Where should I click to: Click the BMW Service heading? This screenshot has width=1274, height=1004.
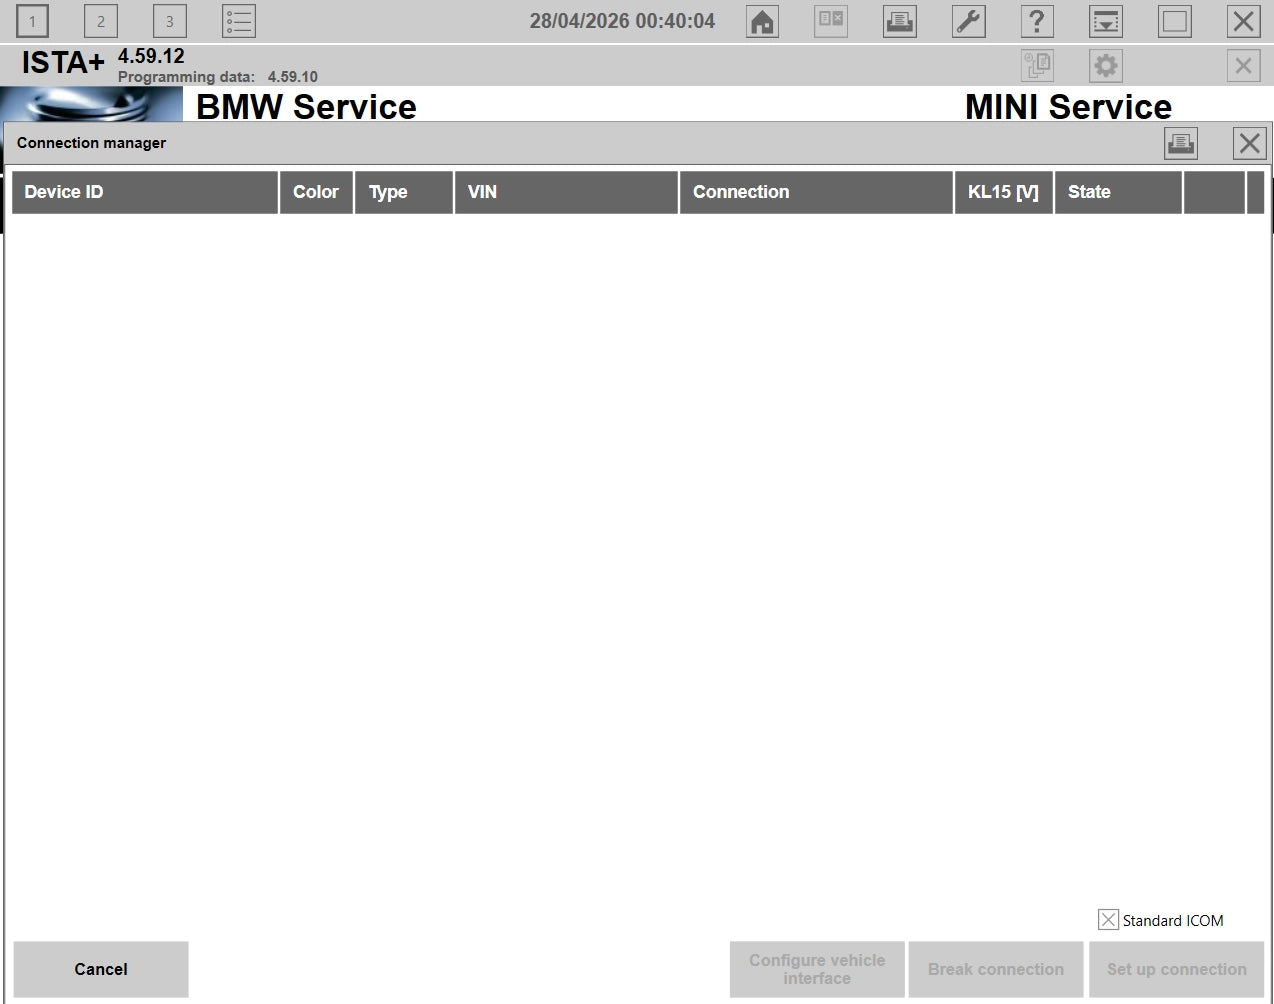point(306,106)
